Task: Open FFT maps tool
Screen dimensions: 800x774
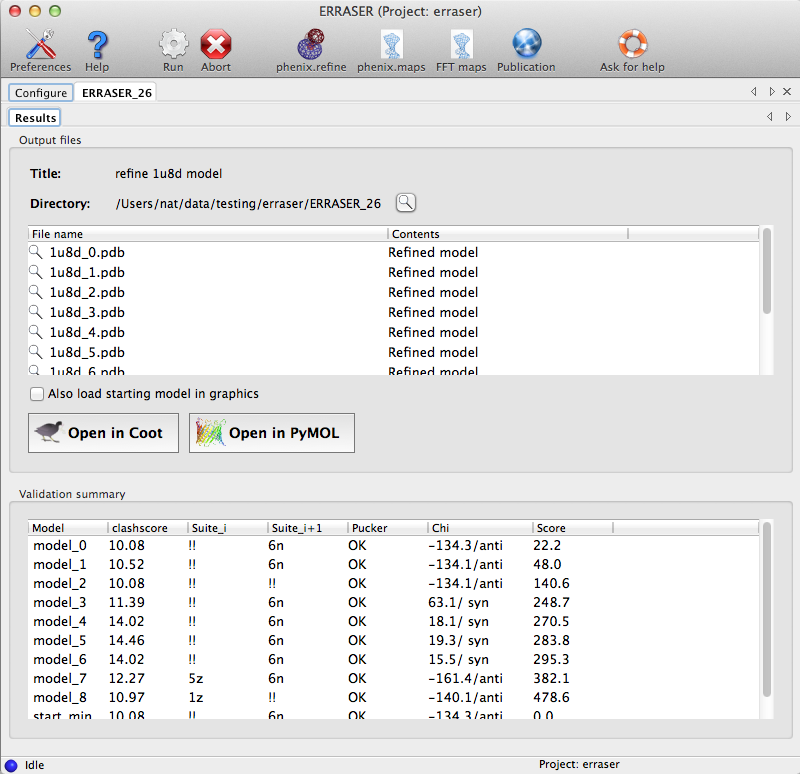Action: (461, 46)
